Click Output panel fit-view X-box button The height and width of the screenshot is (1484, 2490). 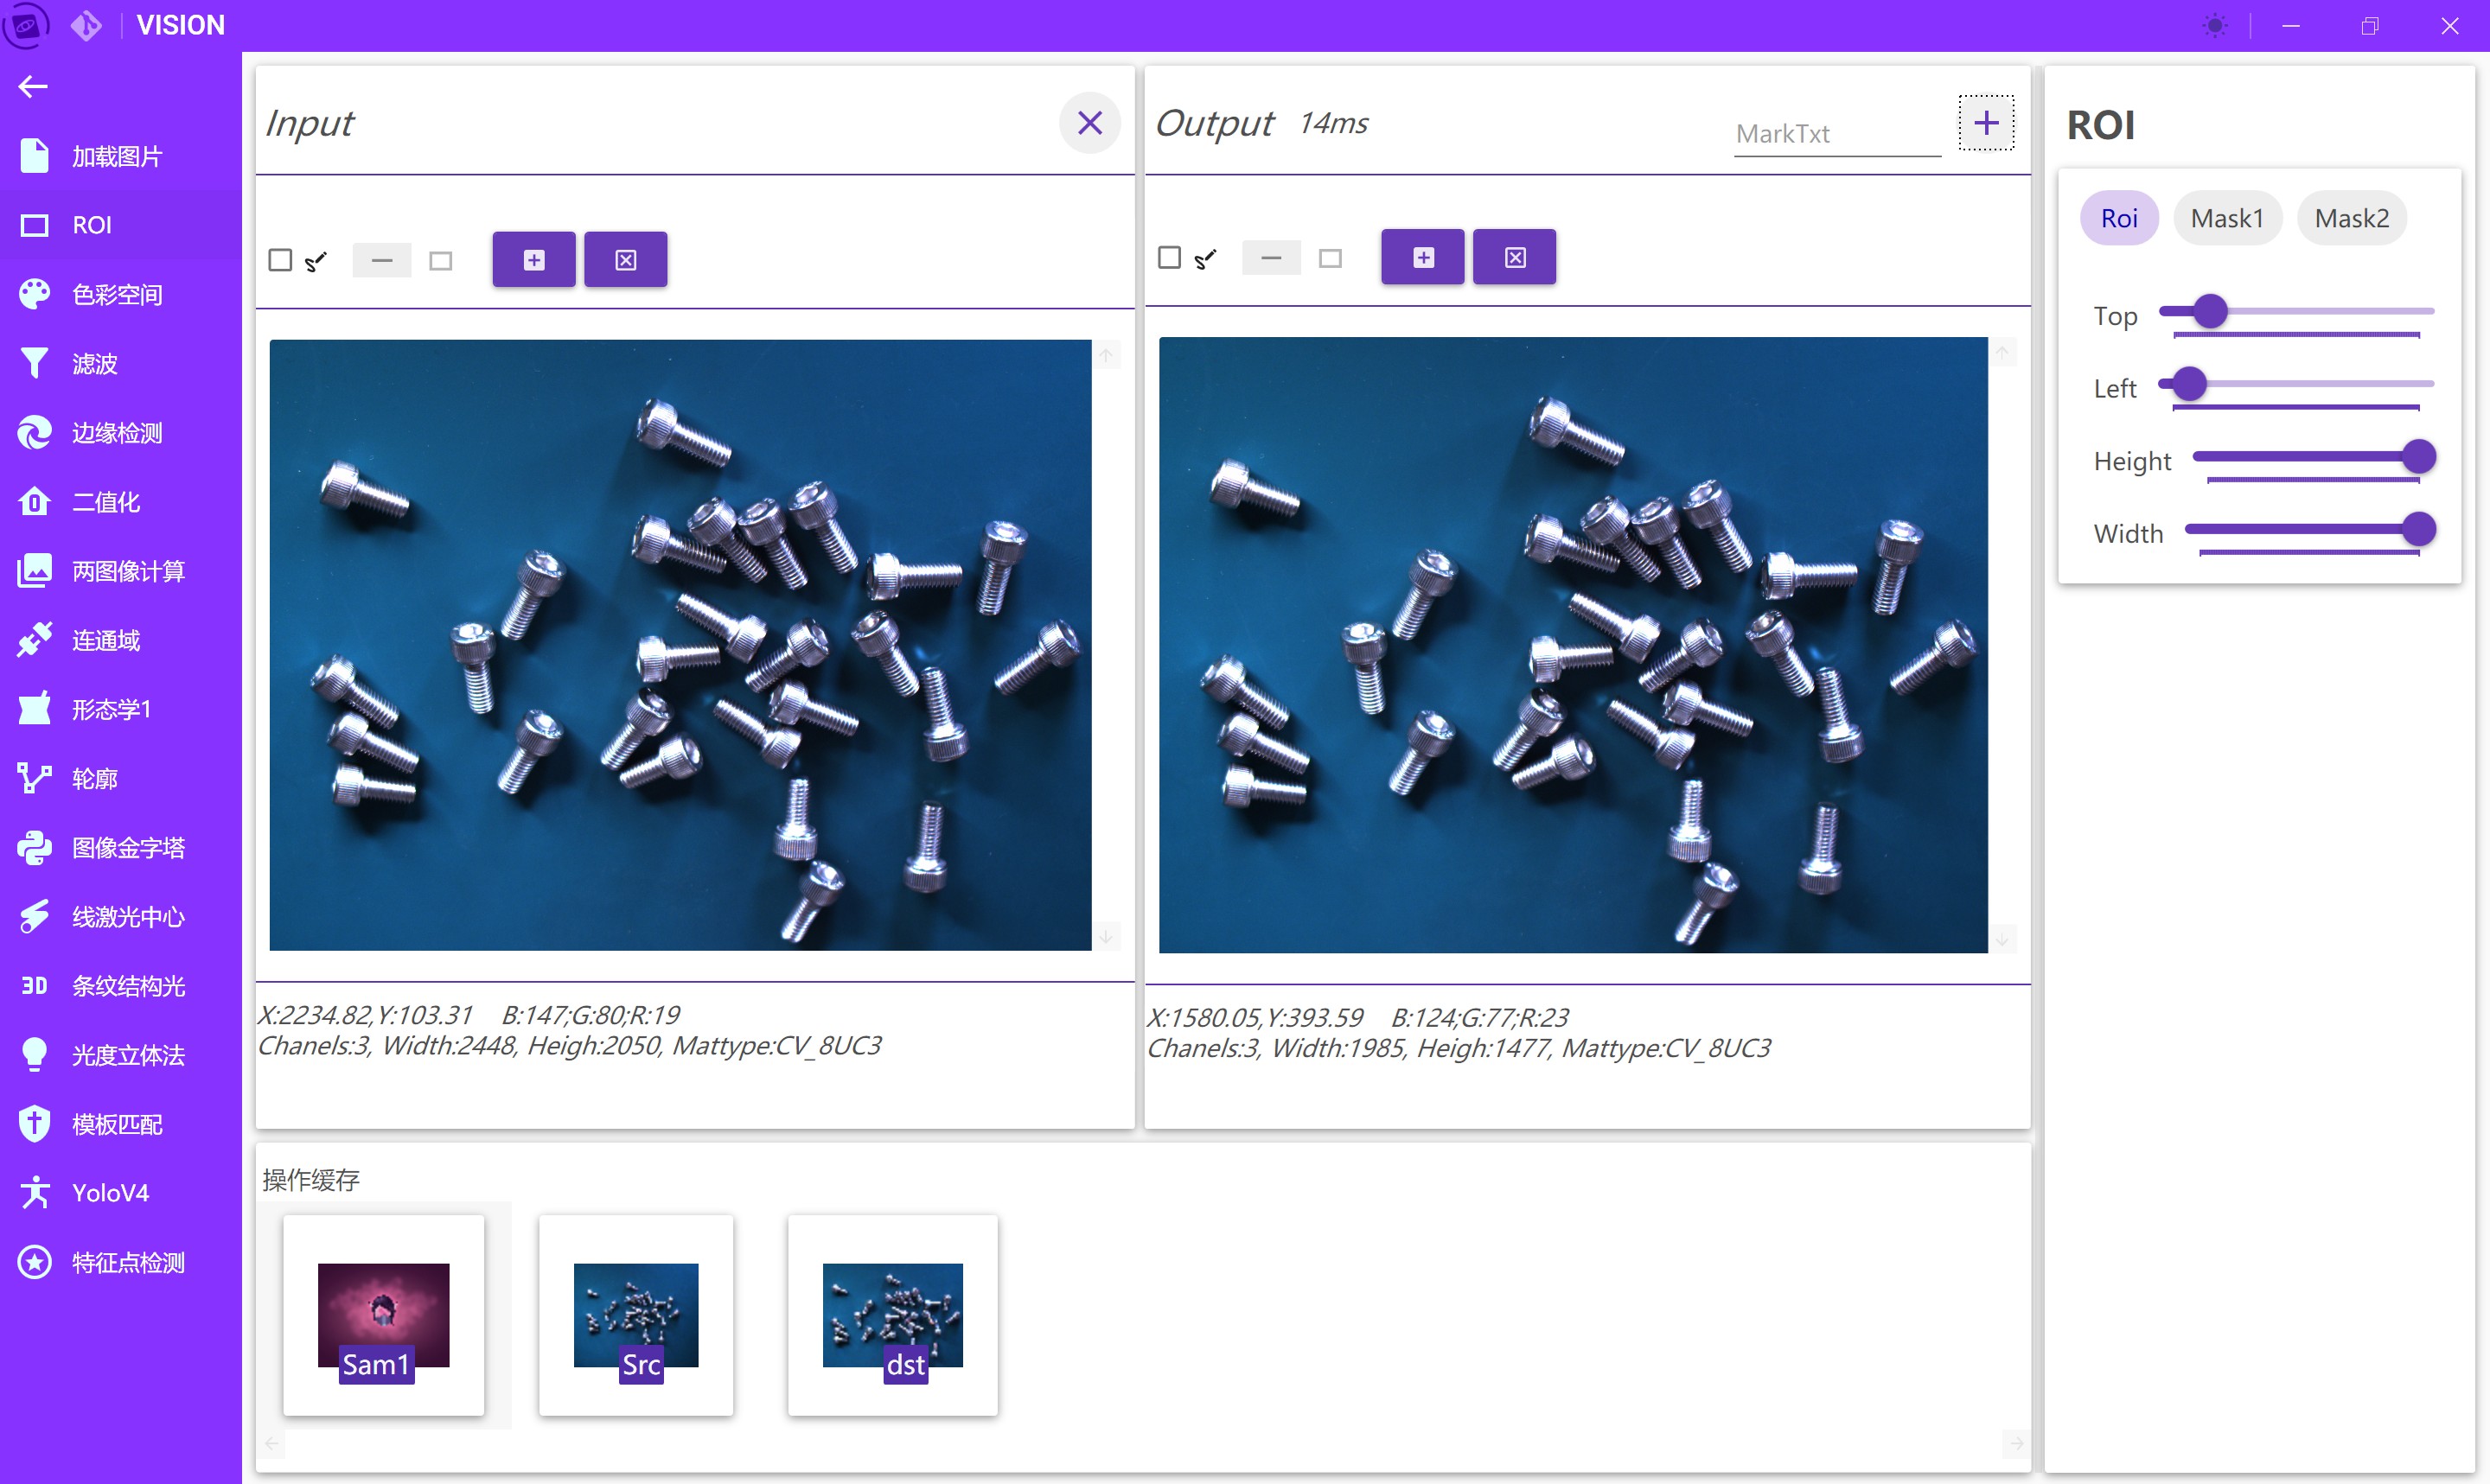[1514, 258]
